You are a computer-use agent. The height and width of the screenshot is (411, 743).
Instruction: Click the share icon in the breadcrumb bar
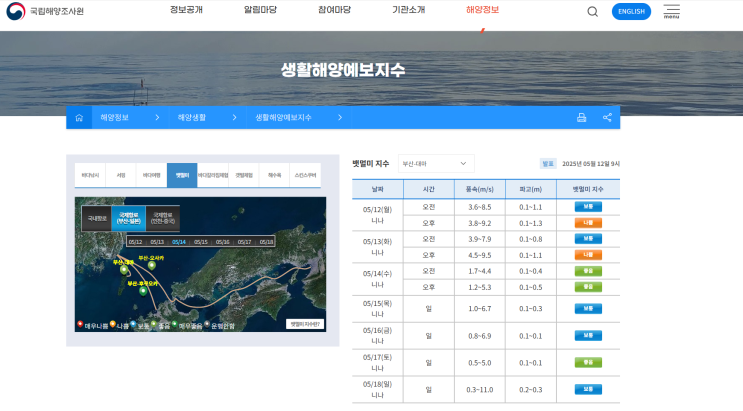pyautogui.click(x=607, y=118)
